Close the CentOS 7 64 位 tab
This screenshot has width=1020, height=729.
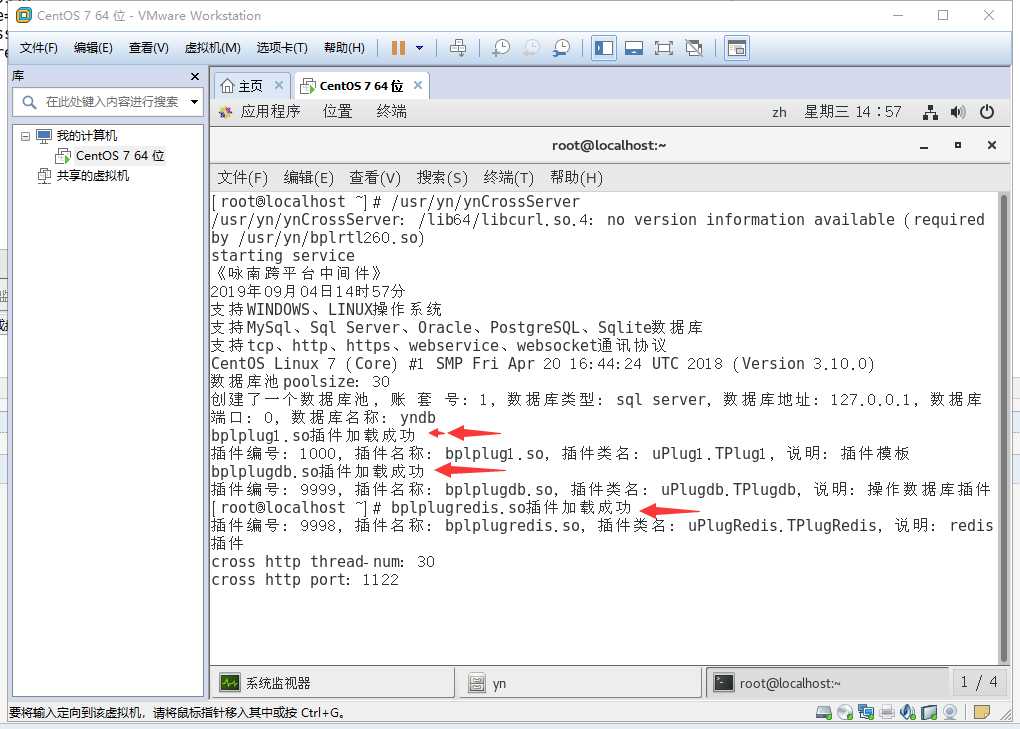click(x=418, y=85)
